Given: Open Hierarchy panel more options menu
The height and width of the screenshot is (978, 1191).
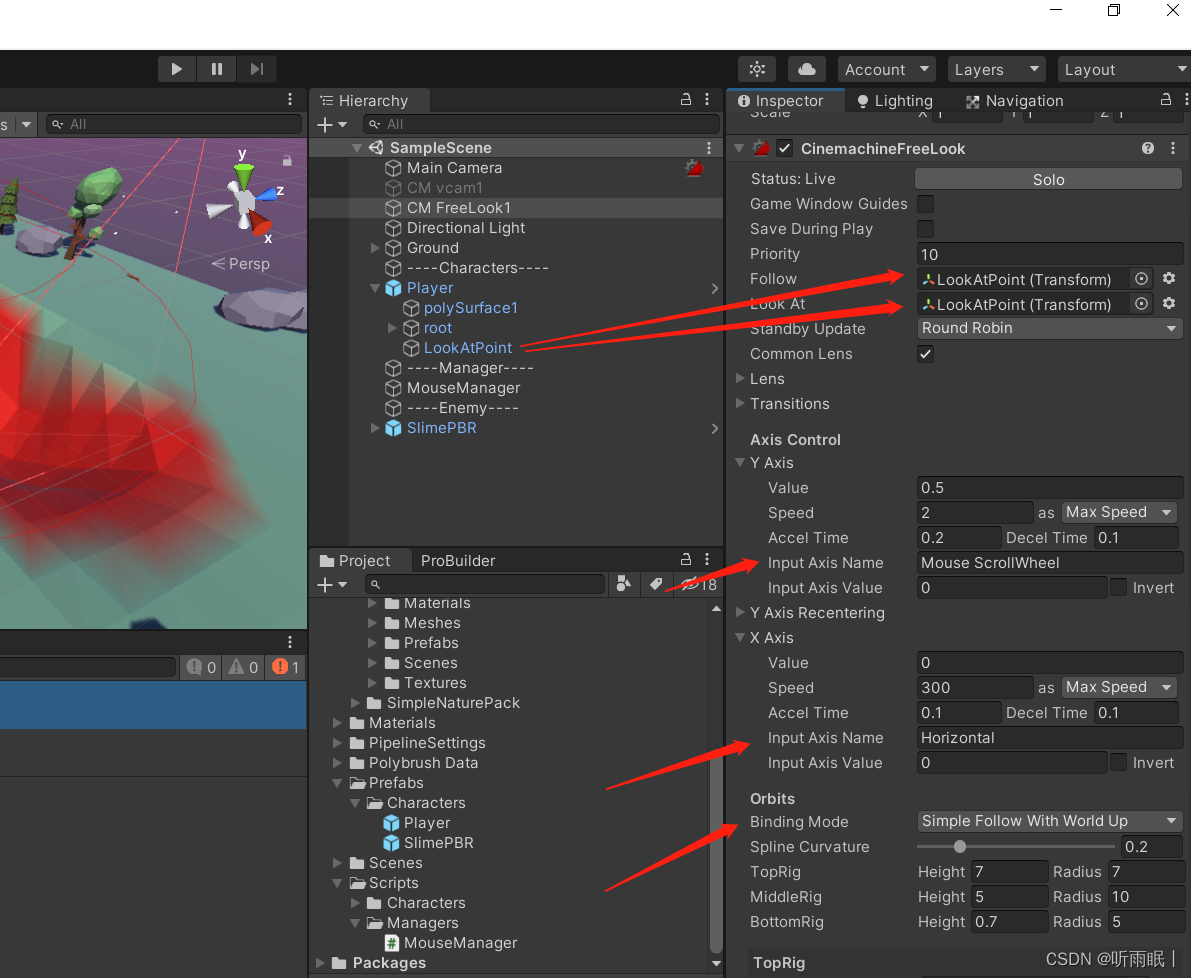Looking at the screenshot, I should [x=707, y=99].
